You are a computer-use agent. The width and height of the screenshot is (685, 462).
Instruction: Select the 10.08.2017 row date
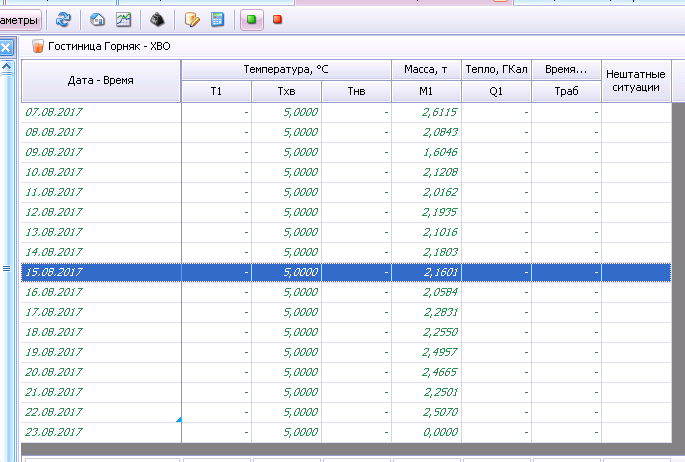point(54,172)
